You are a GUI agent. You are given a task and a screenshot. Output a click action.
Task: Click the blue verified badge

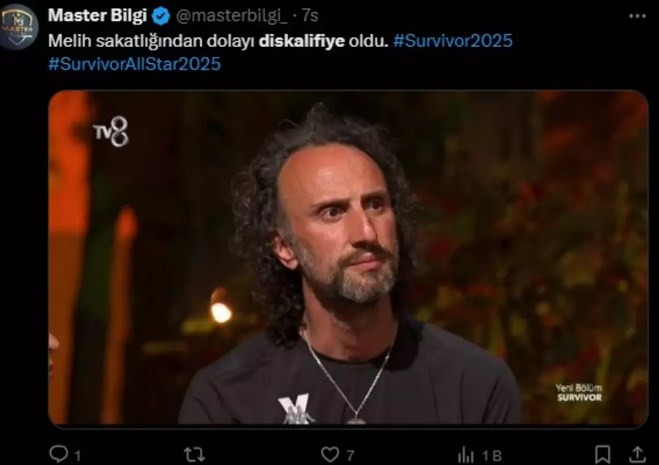[161, 16]
